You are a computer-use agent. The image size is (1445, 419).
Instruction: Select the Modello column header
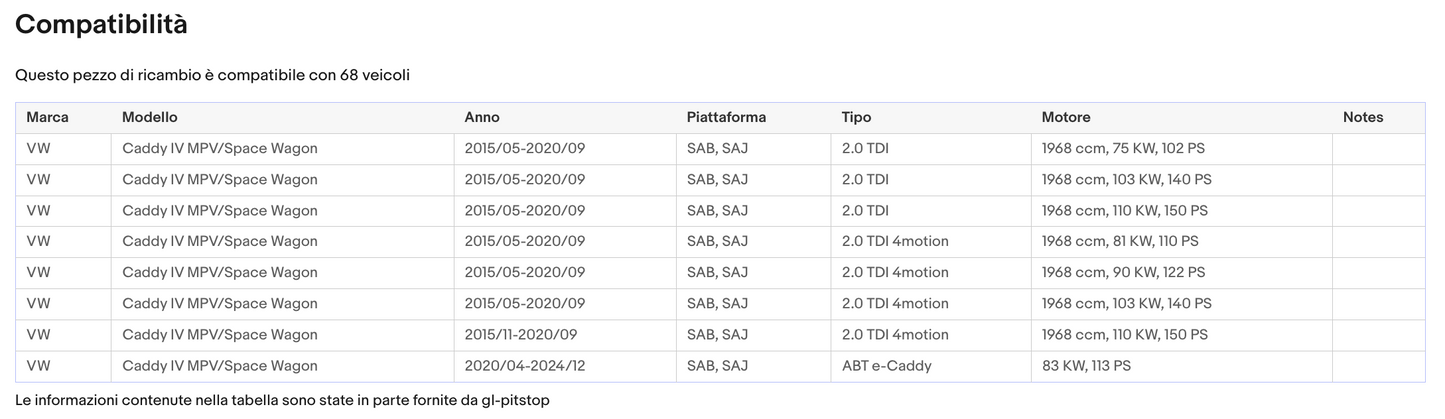coord(149,118)
